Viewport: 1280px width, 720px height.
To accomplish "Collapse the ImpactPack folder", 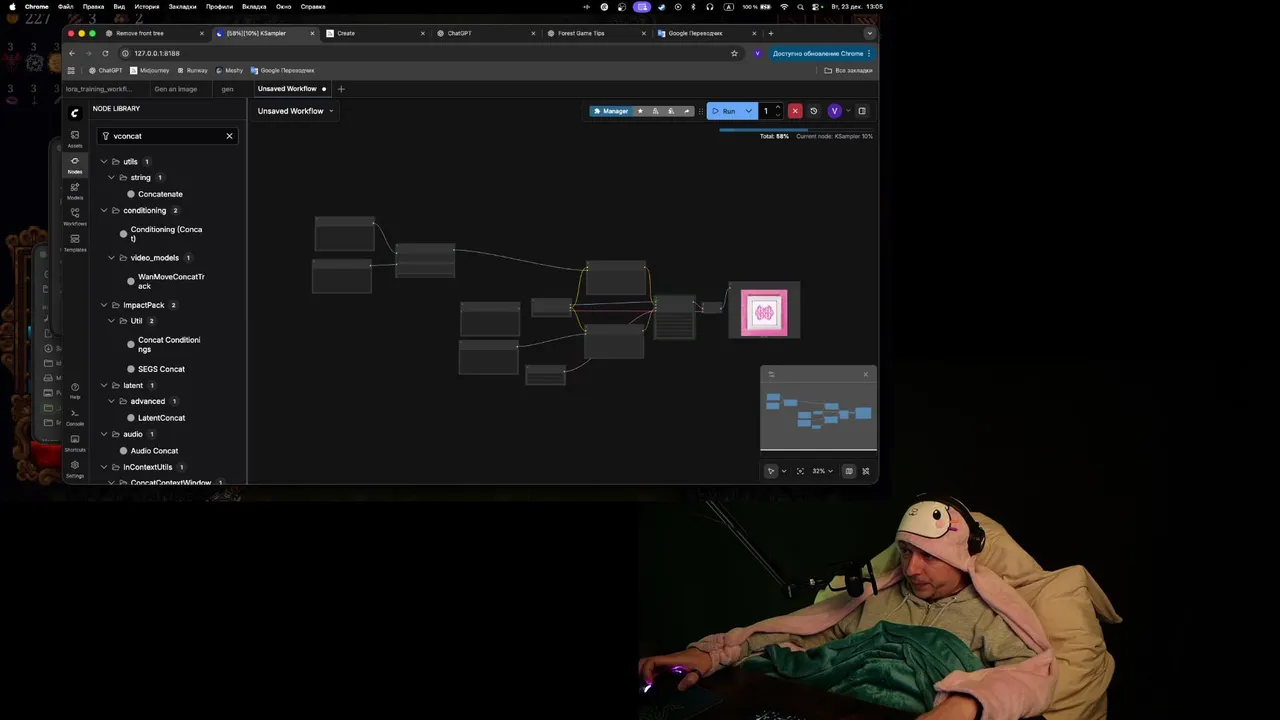I will (x=104, y=305).
